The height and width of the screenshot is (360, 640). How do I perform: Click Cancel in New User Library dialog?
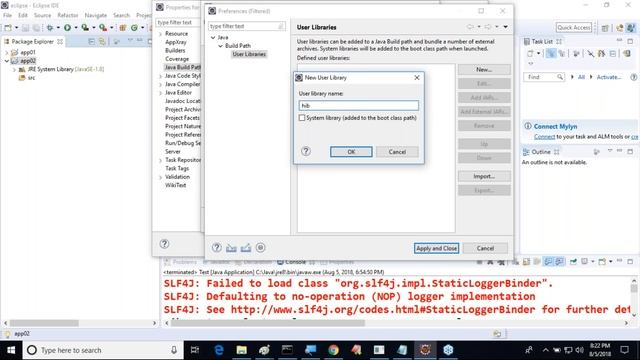(397, 152)
